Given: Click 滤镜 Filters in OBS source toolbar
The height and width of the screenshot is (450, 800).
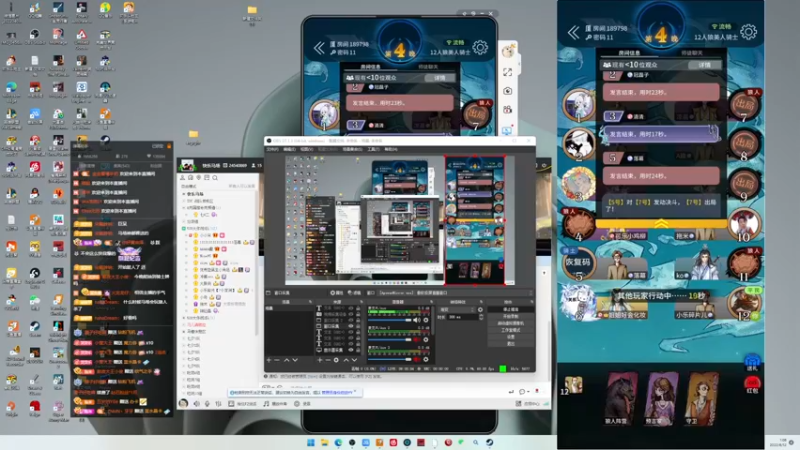Looking at the screenshot, I should coord(354,293).
